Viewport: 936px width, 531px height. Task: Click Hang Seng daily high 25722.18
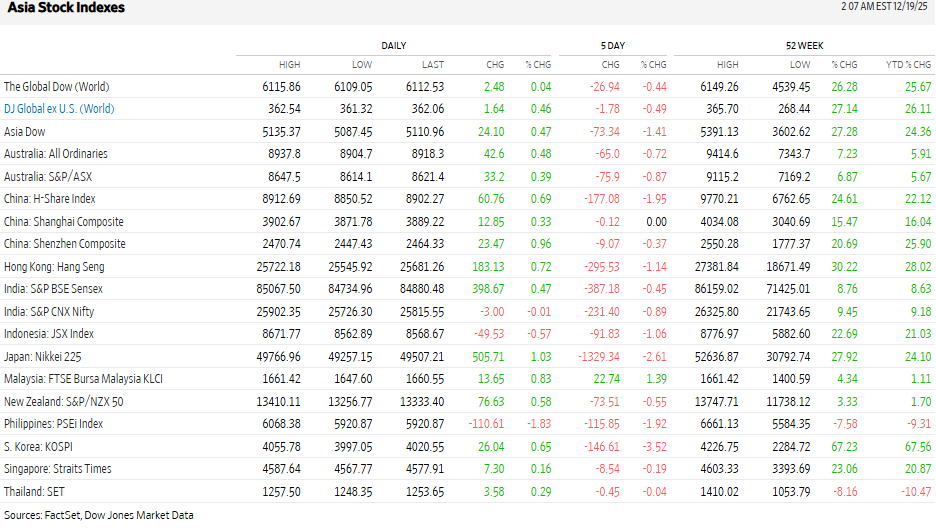pyautogui.click(x=279, y=267)
